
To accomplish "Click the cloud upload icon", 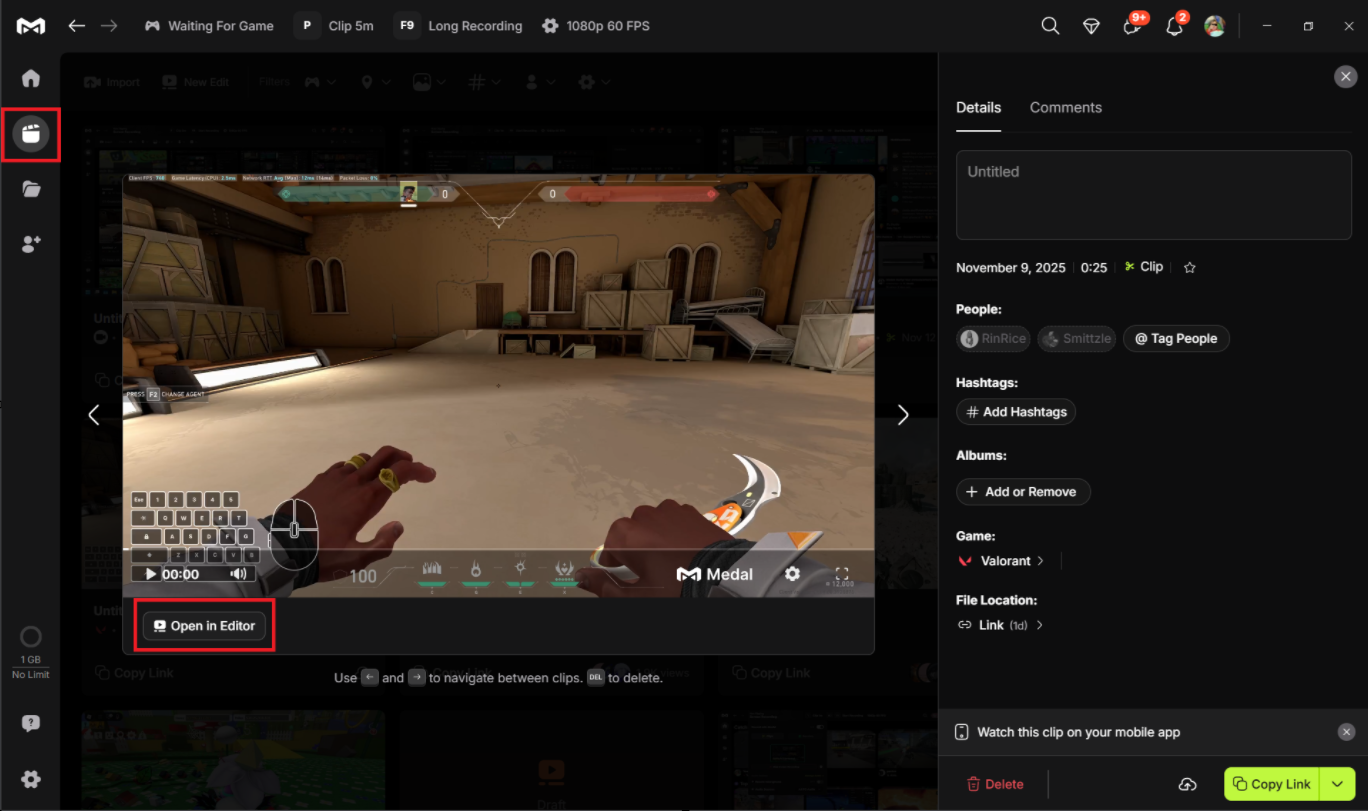I will [x=1187, y=784].
